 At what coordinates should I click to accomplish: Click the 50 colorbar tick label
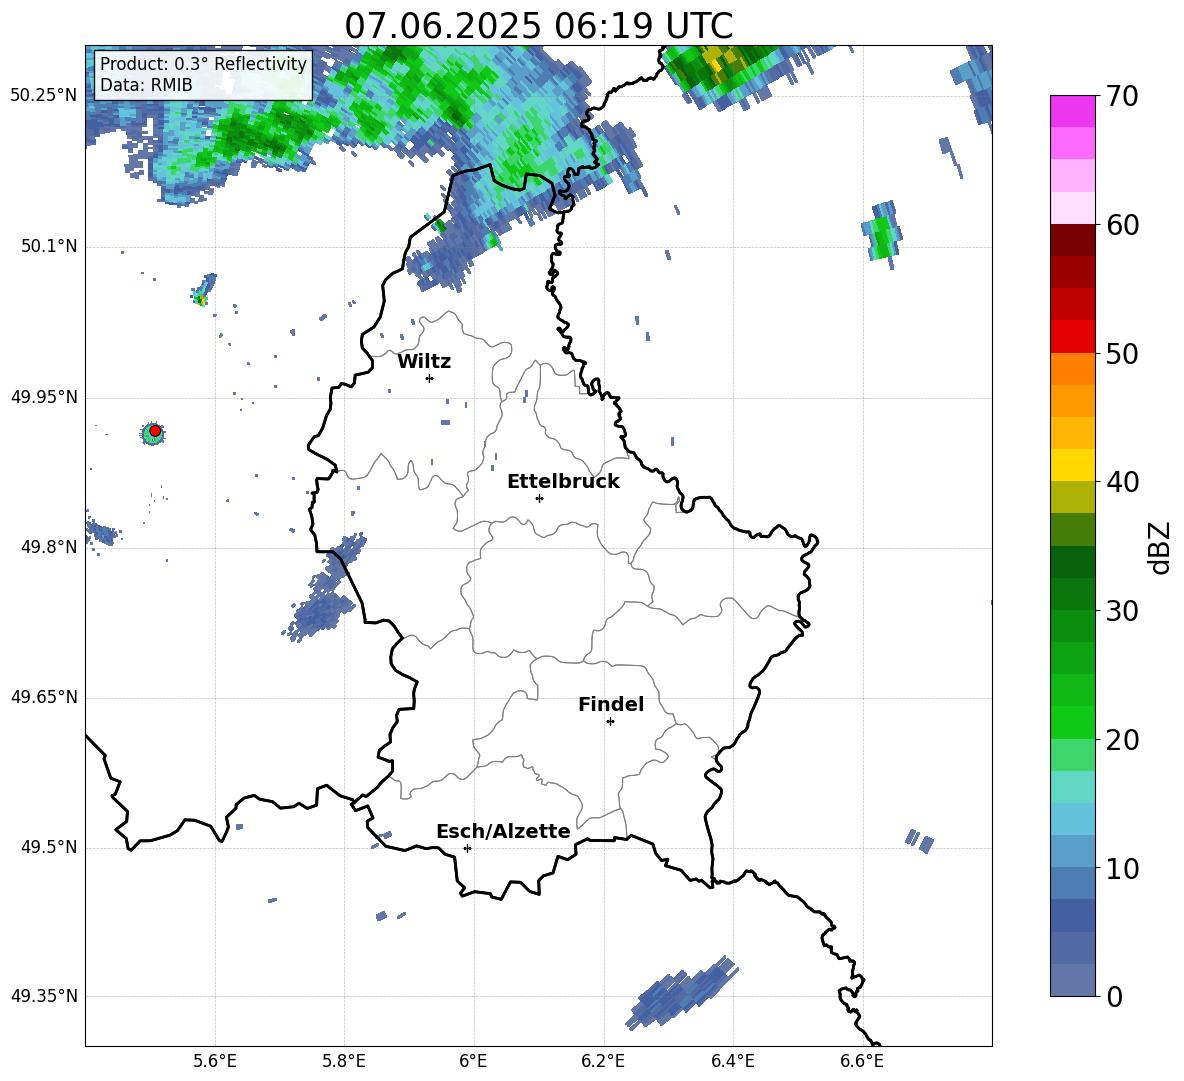[1122, 354]
